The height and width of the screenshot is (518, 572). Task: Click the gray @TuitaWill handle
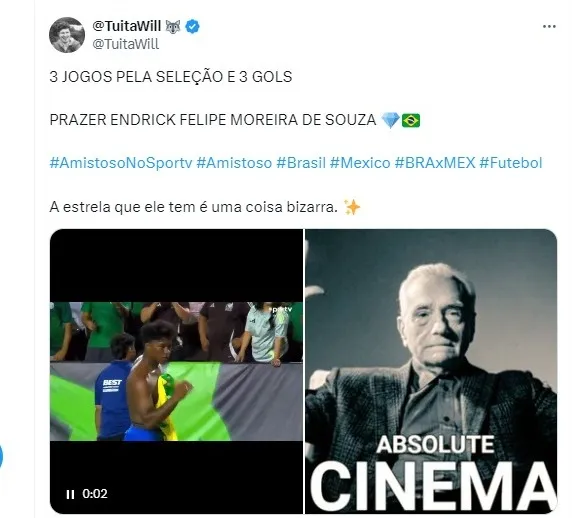point(125,44)
